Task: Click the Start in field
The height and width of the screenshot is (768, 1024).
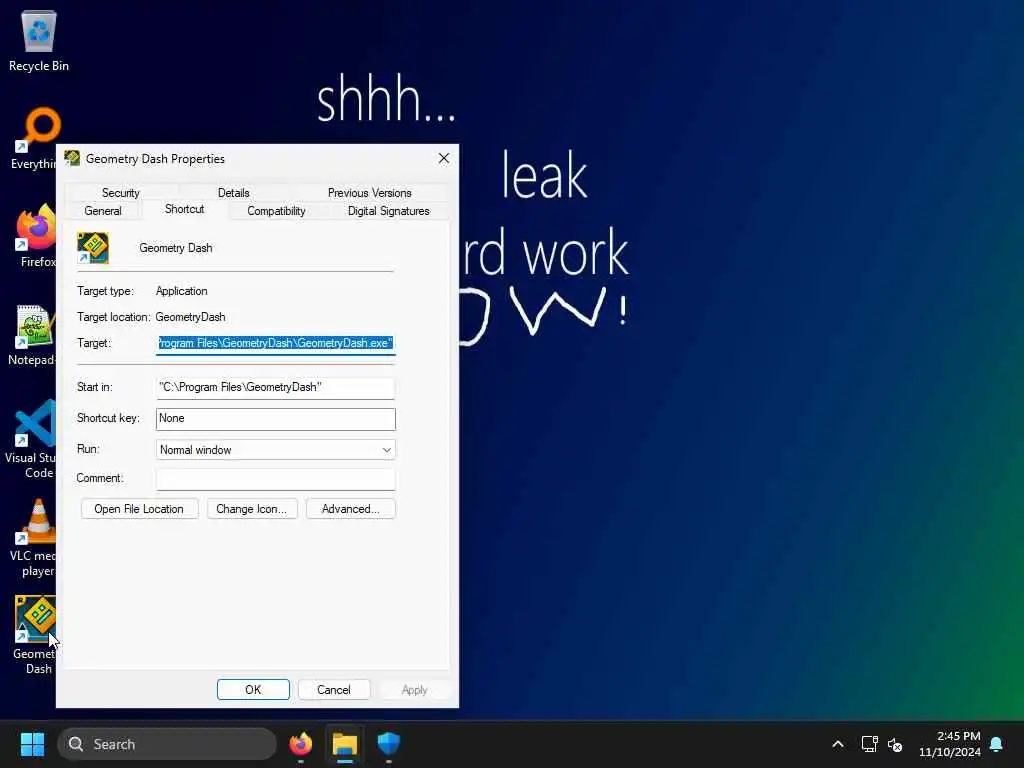Action: tap(276, 387)
